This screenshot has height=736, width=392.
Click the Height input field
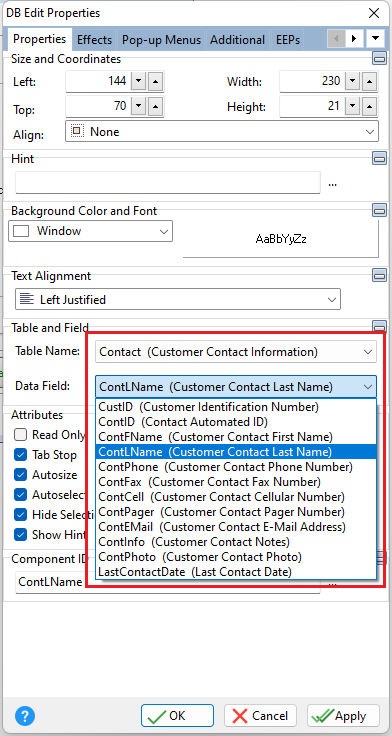[x=312, y=107]
